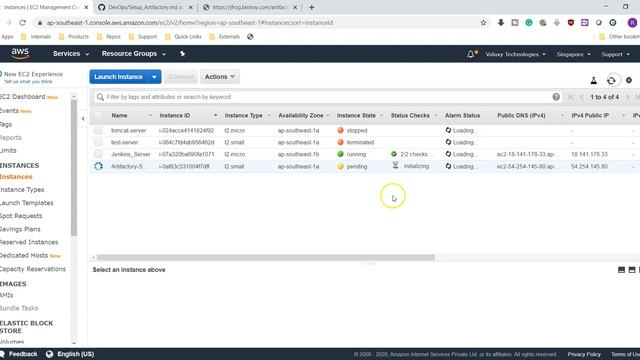
Task: Click the lab flask icon
Action: (593, 80)
